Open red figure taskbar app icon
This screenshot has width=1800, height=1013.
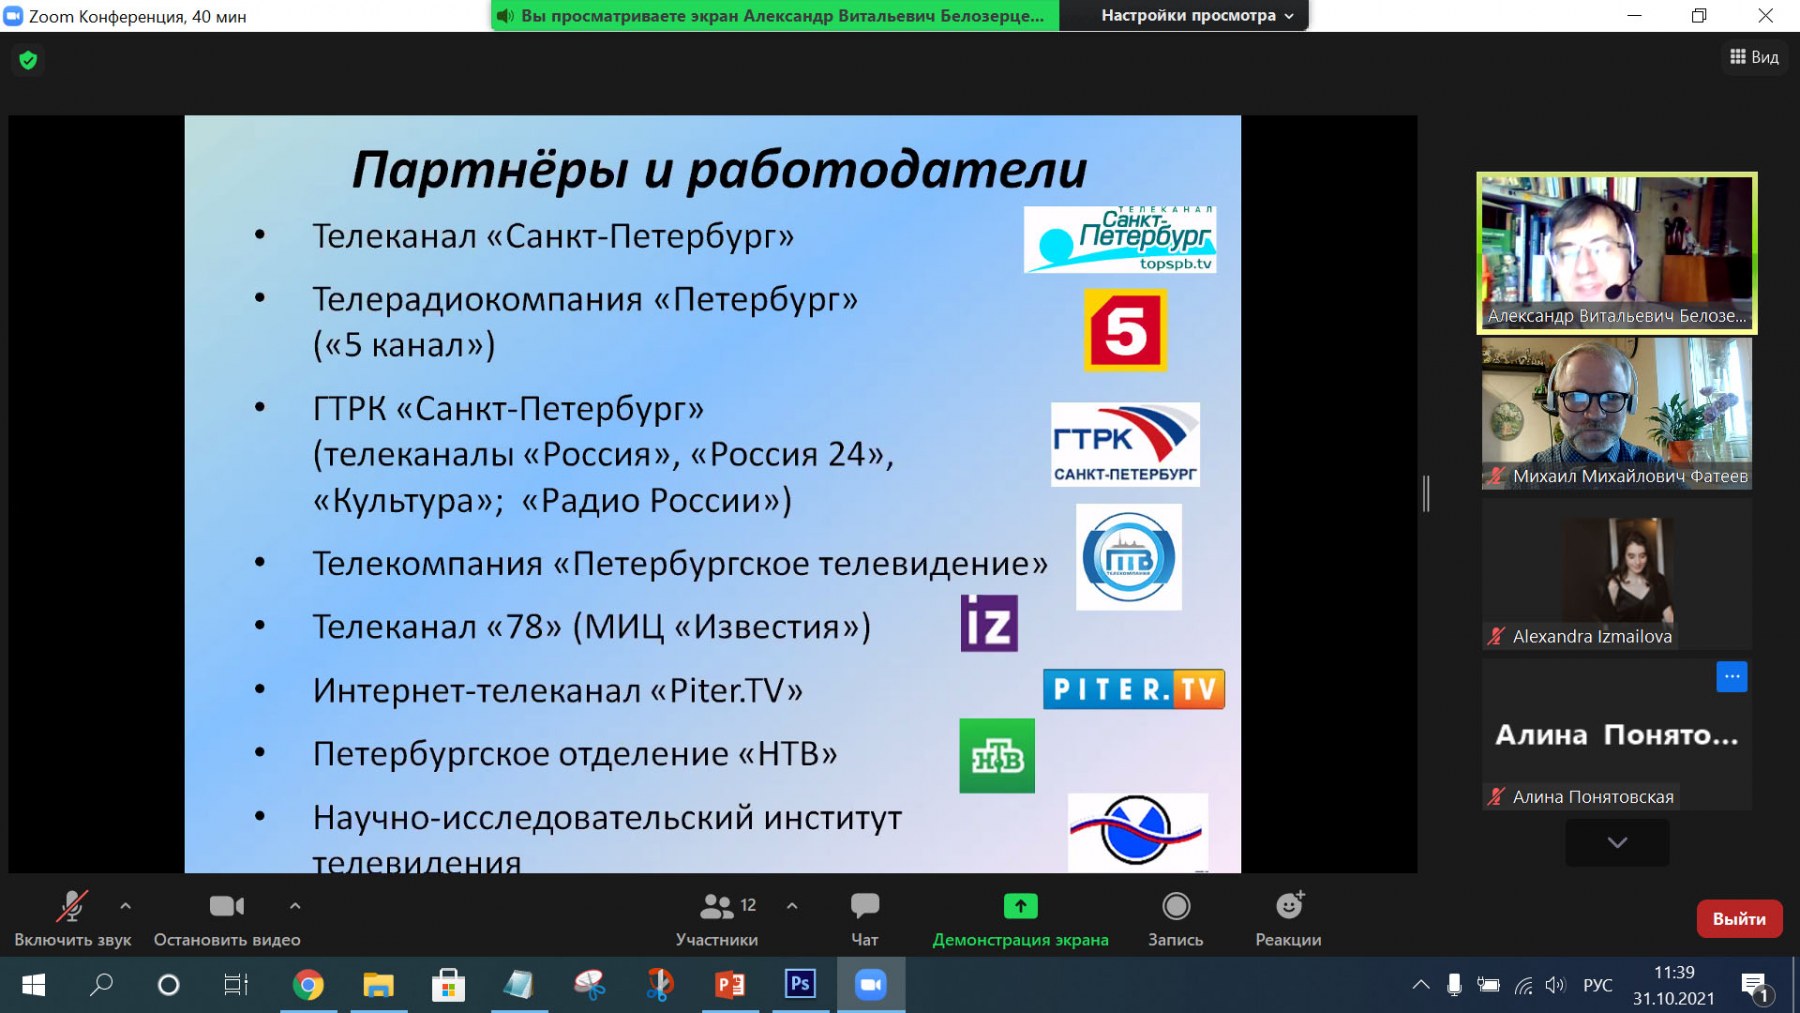659,985
